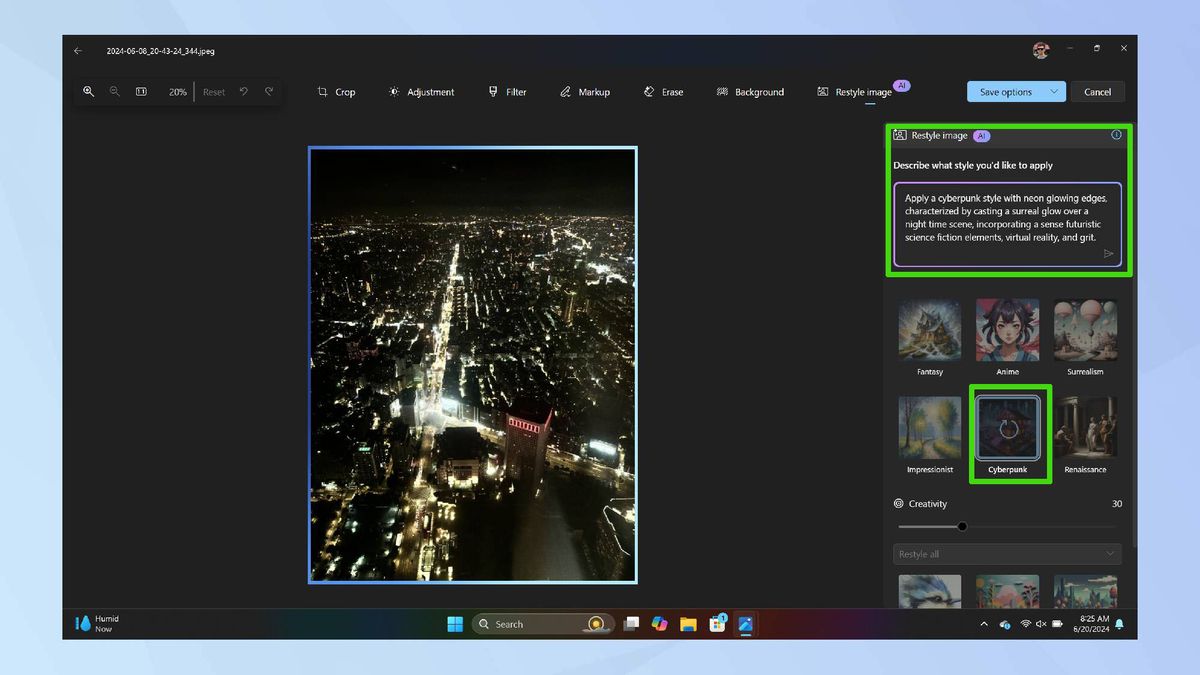Open the Windows Start menu
This screenshot has height=675, width=1200.
point(455,624)
